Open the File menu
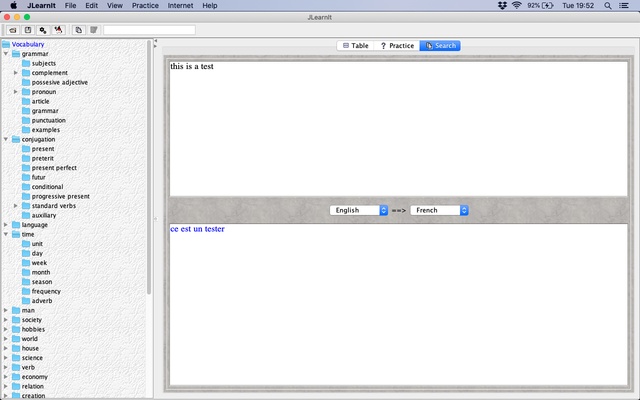Screen dimensions: 640x400 click(70, 5)
